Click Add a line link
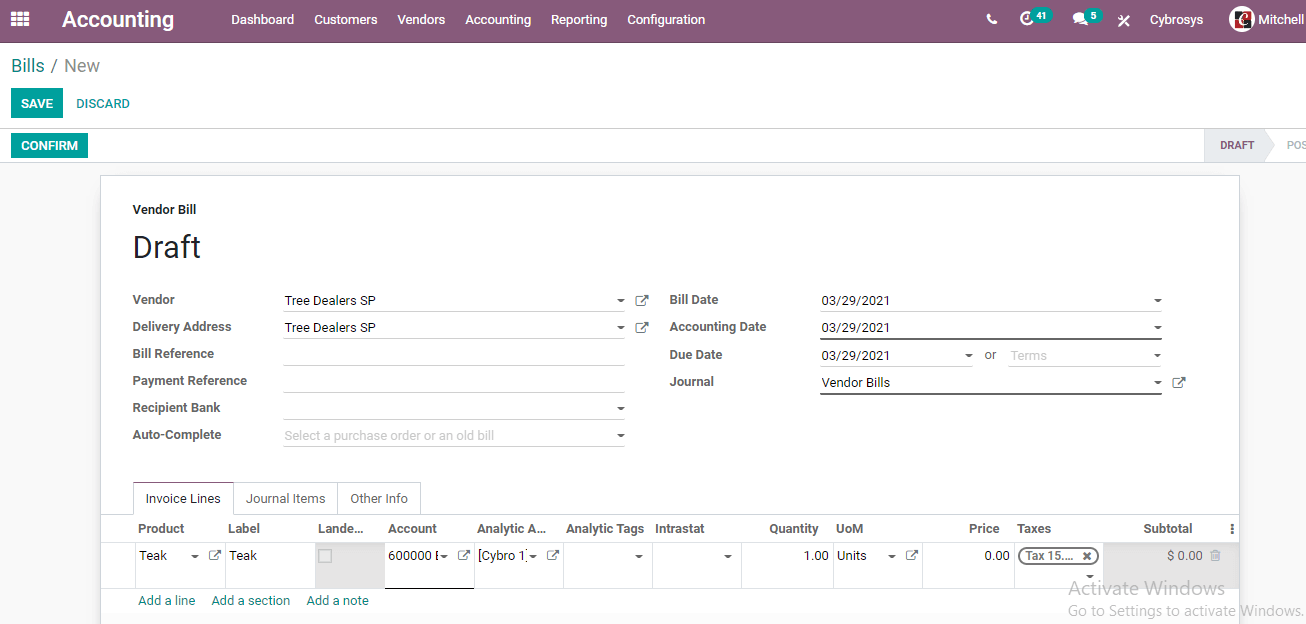The width and height of the screenshot is (1306, 624). tap(167, 601)
